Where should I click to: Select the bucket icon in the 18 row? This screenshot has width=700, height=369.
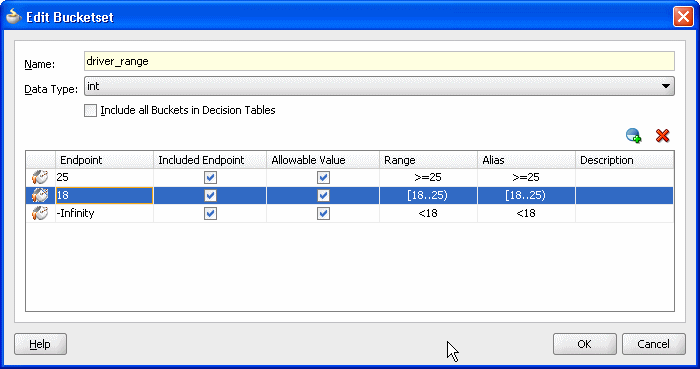[40, 195]
